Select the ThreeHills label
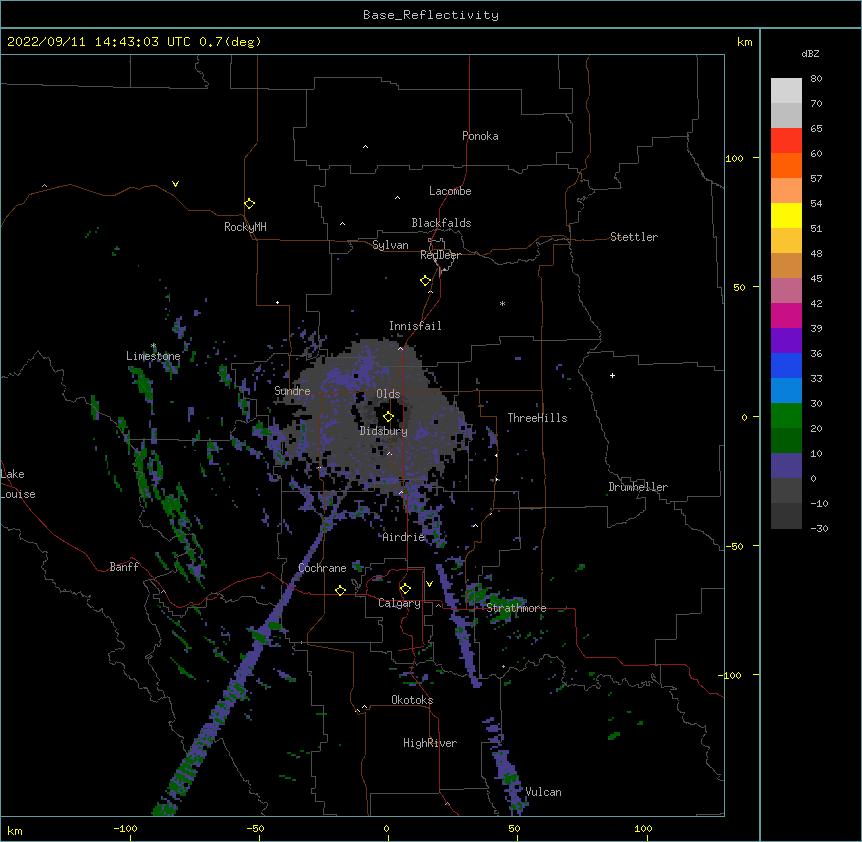The image size is (862, 842). (537, 418)
